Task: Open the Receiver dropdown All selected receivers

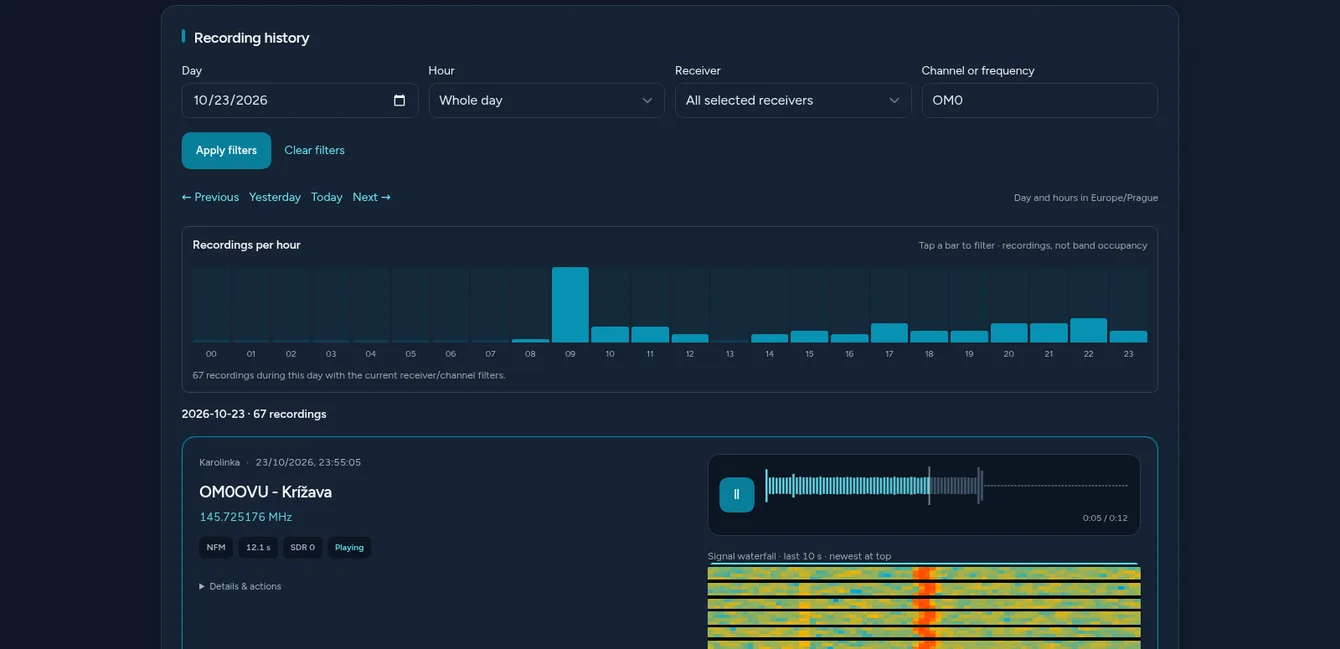Action: (x=793, y=100)
